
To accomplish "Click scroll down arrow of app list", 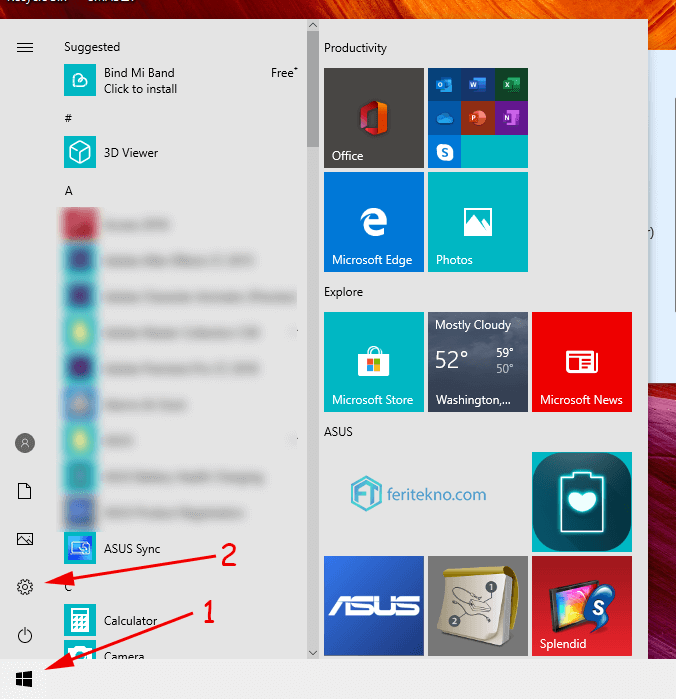I will [x=313, y=653].
